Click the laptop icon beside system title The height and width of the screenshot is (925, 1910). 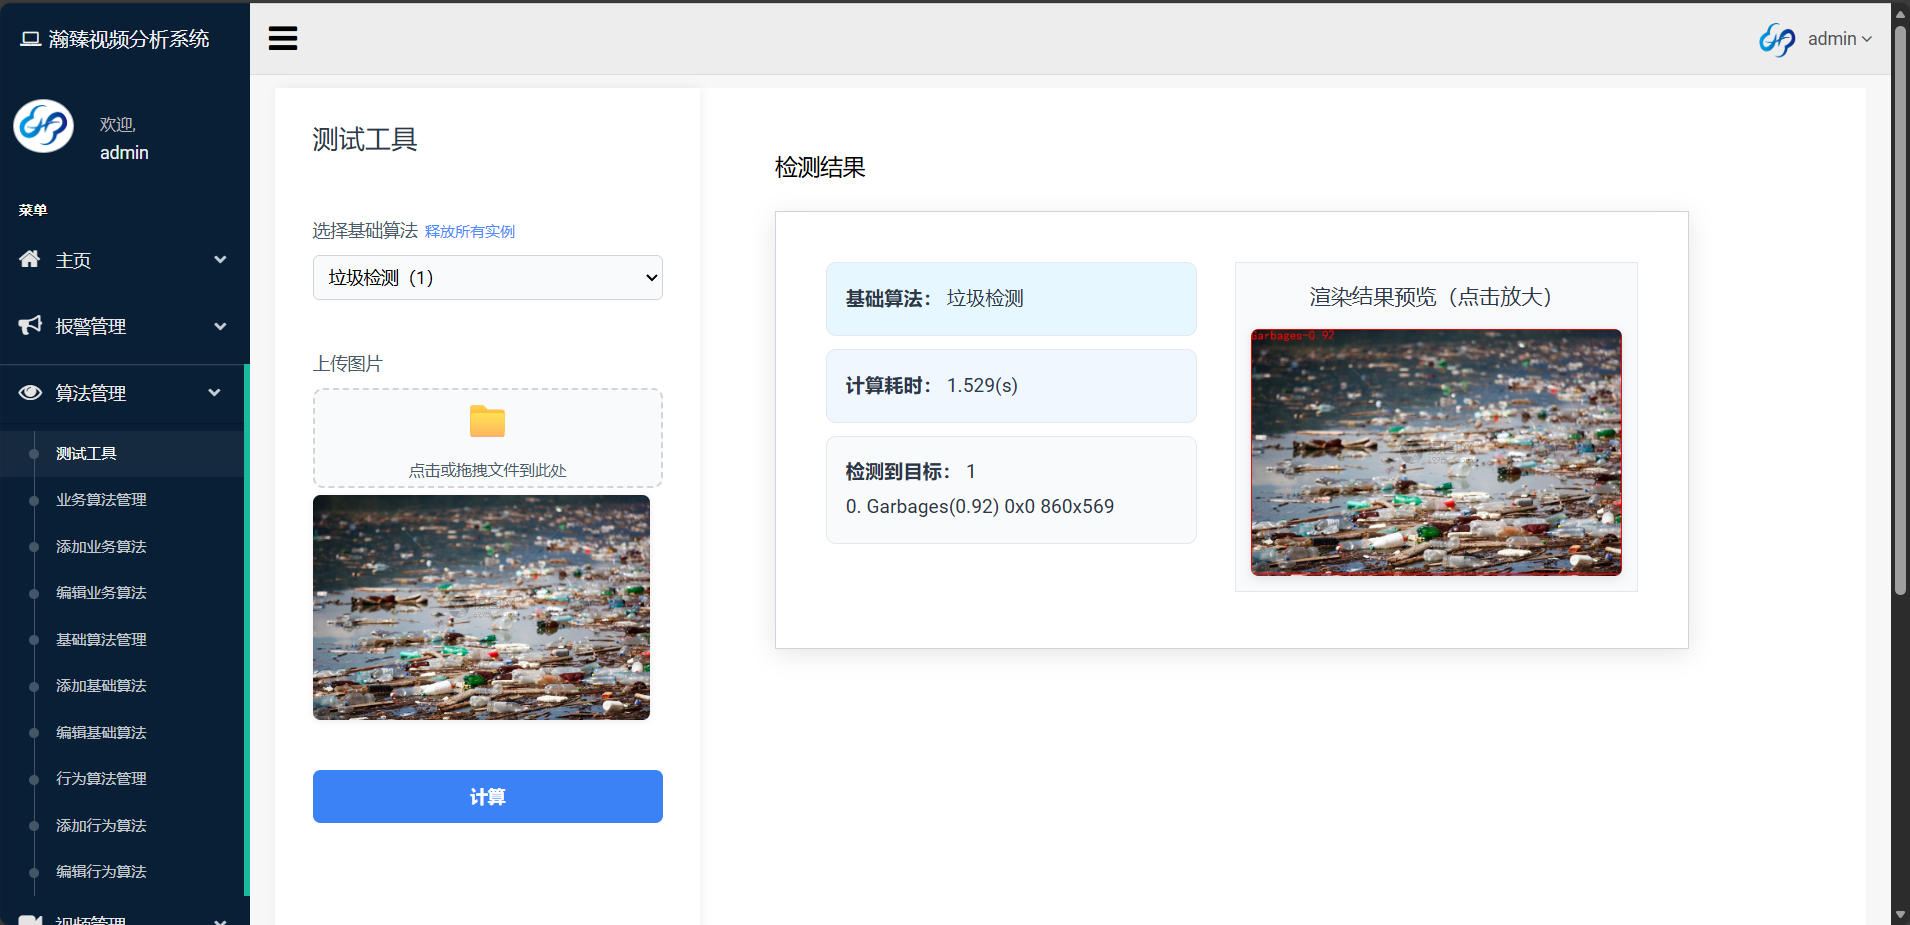[x=30, y=39]
